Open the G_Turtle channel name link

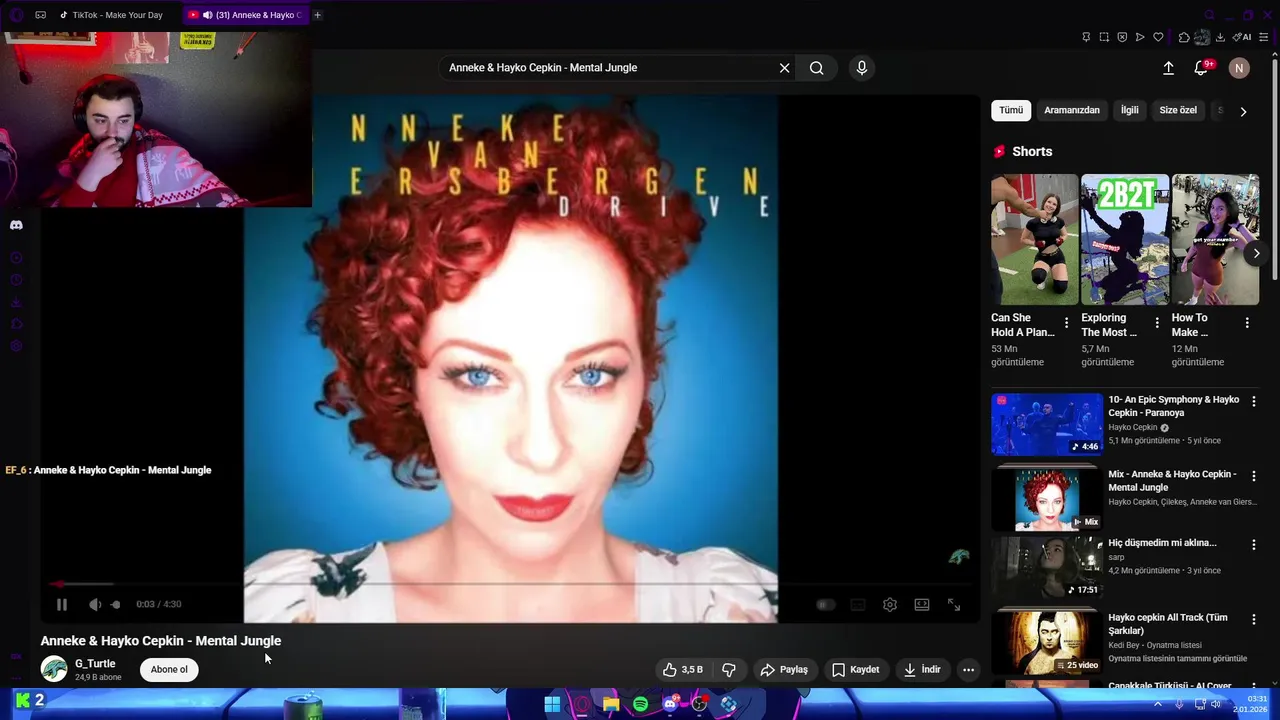click(95, 663)
